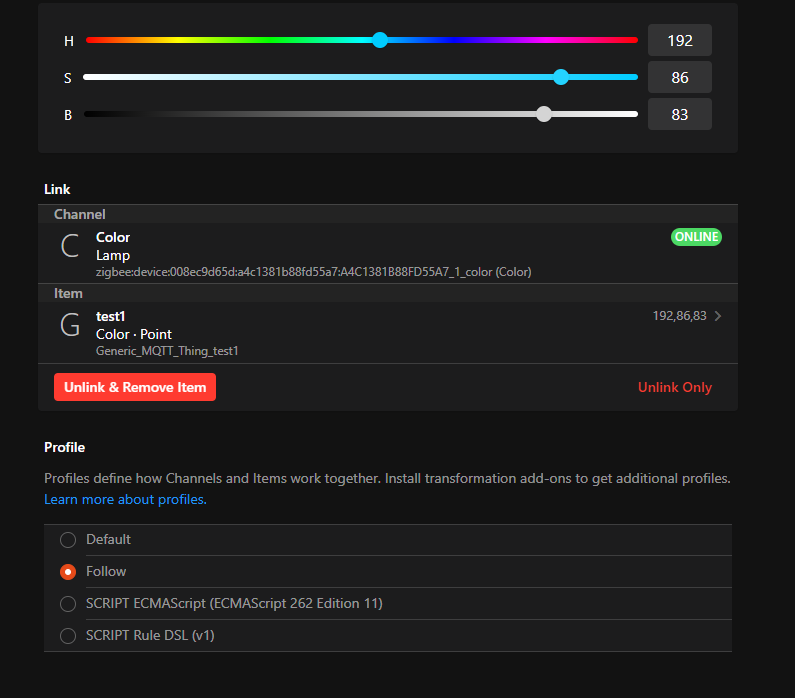This screenshot has width=795, height=698.
Task: Click the test1 item 'G' avatar icon
Action: click(70, 326)
